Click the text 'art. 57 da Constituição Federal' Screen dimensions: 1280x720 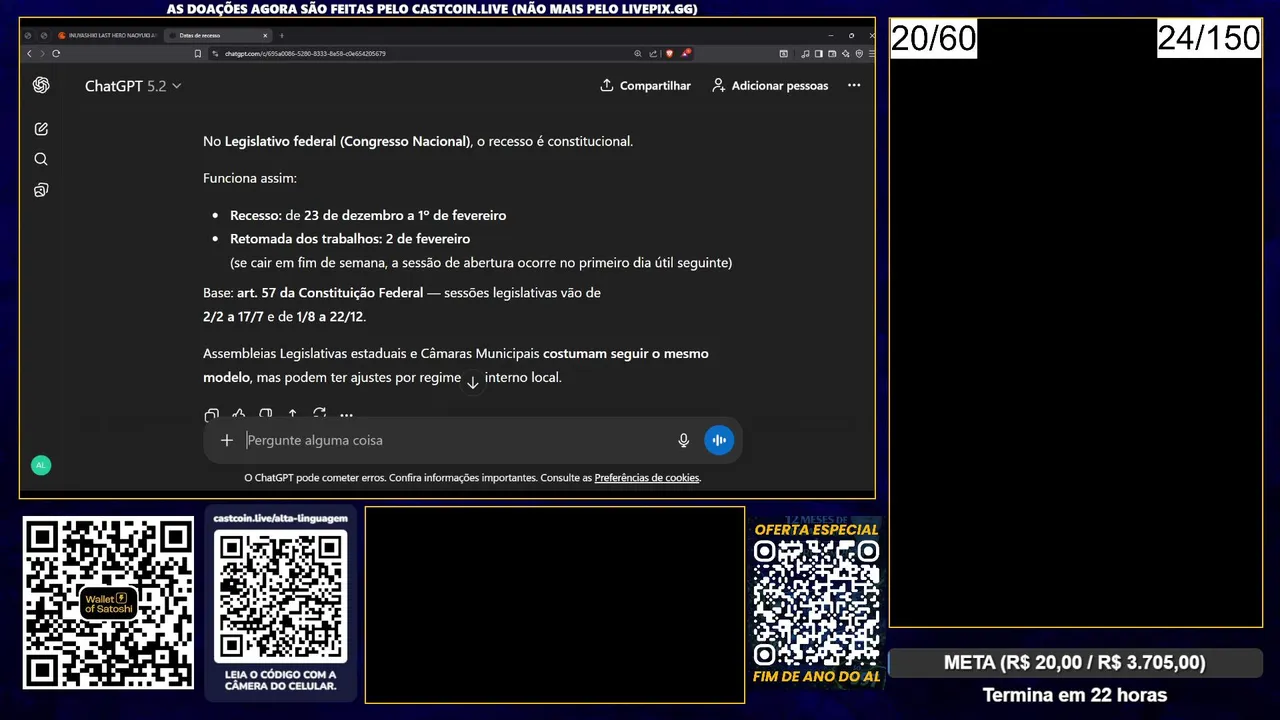(330, 293)
